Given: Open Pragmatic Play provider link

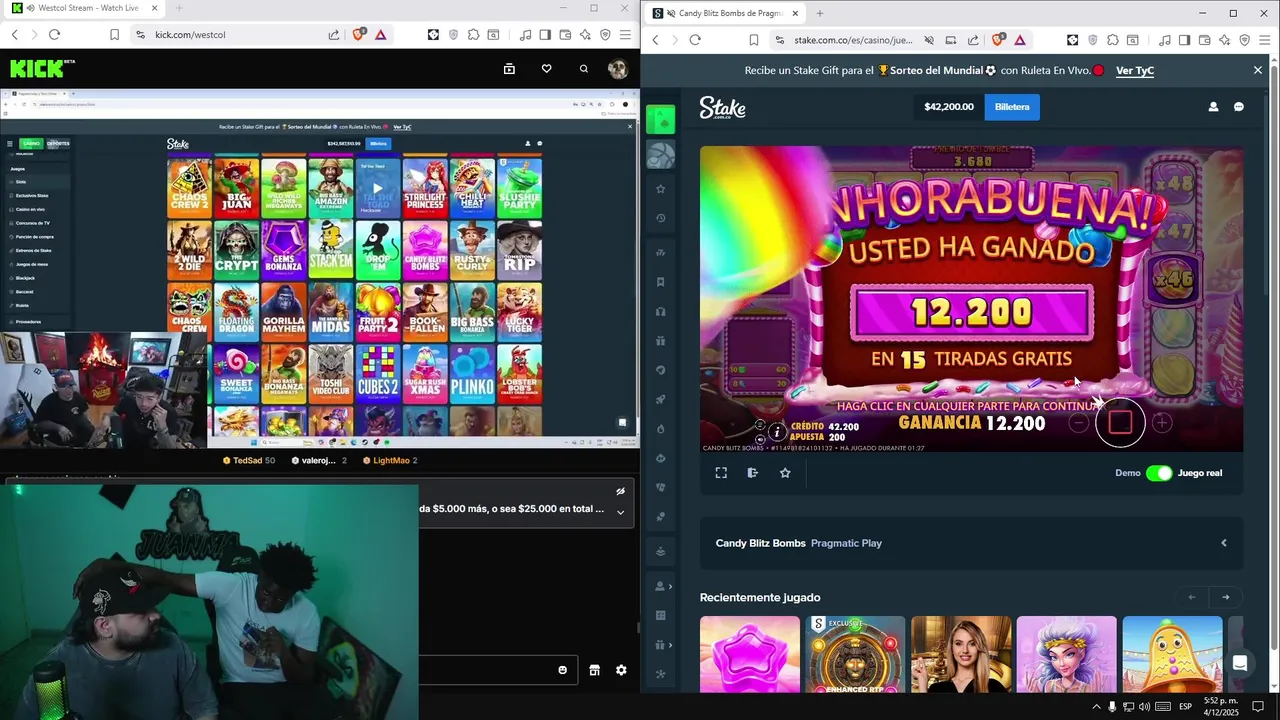Looking at the screenshot, I should (846, 543).
